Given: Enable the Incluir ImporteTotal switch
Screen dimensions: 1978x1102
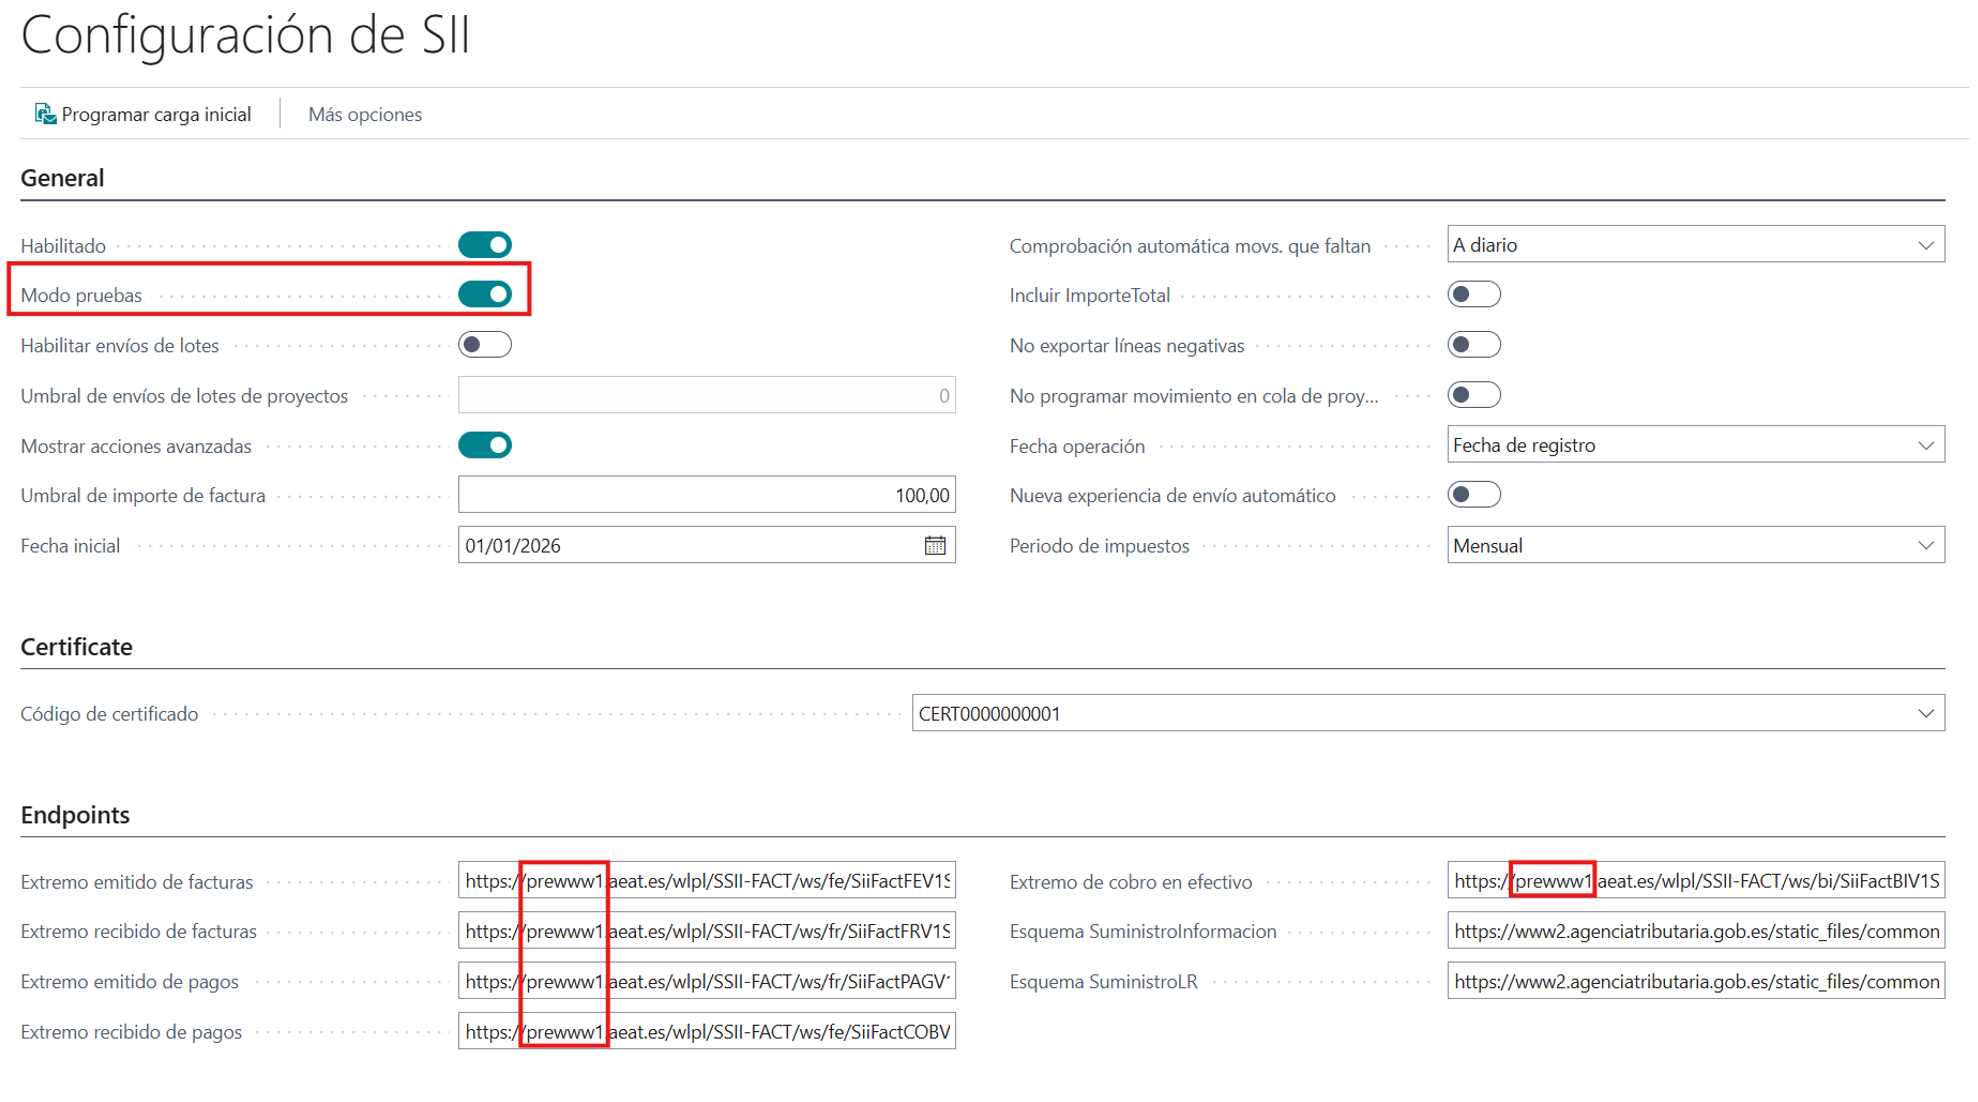Looking at the screenshot, I should (x=1473, y=294).
